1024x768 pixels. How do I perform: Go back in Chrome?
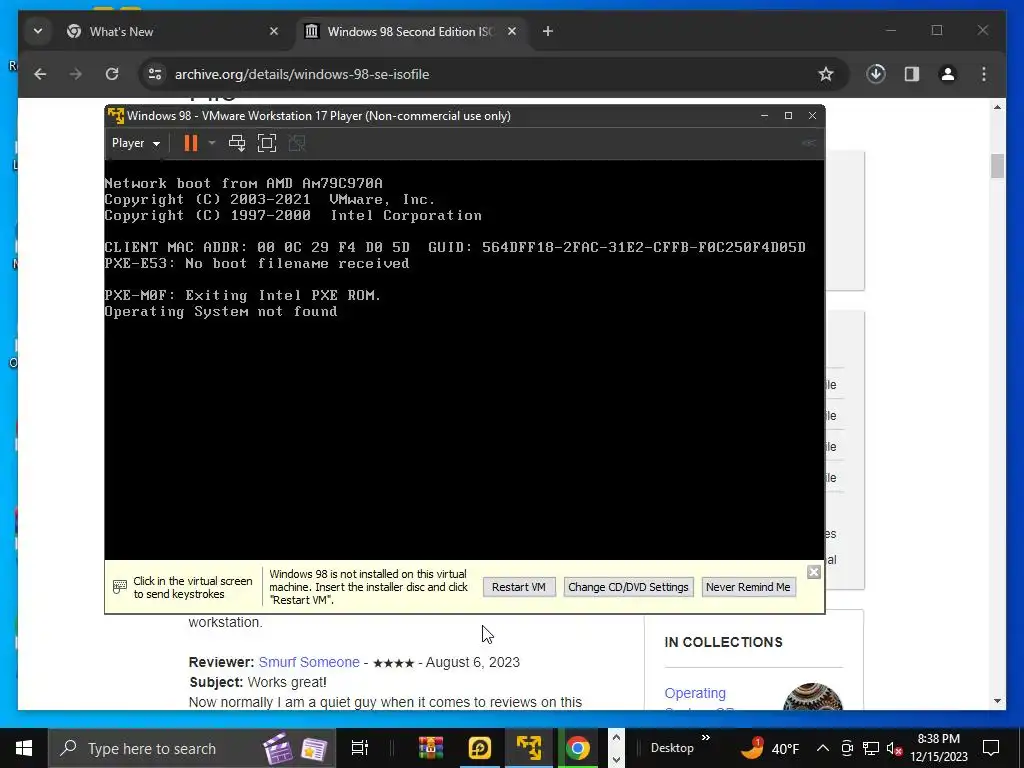40,74
